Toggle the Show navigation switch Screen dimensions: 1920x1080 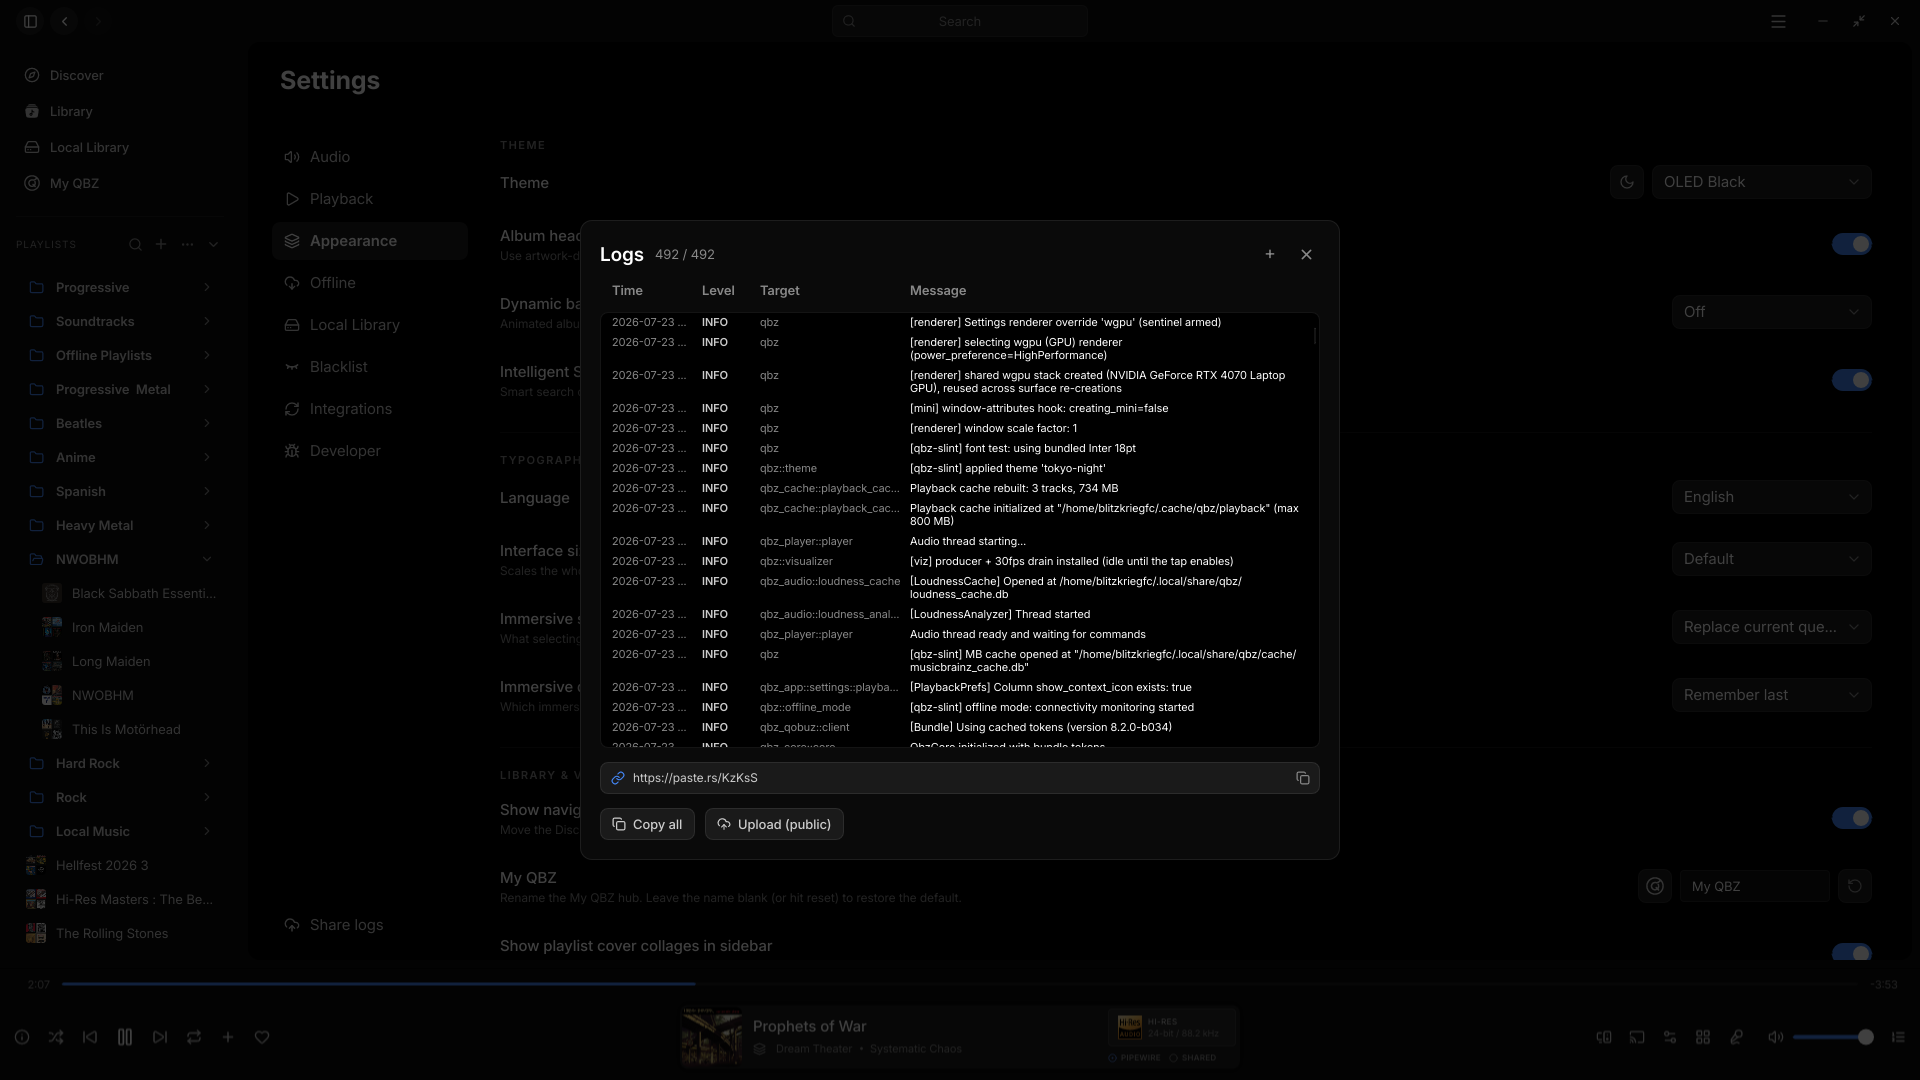1851,818
